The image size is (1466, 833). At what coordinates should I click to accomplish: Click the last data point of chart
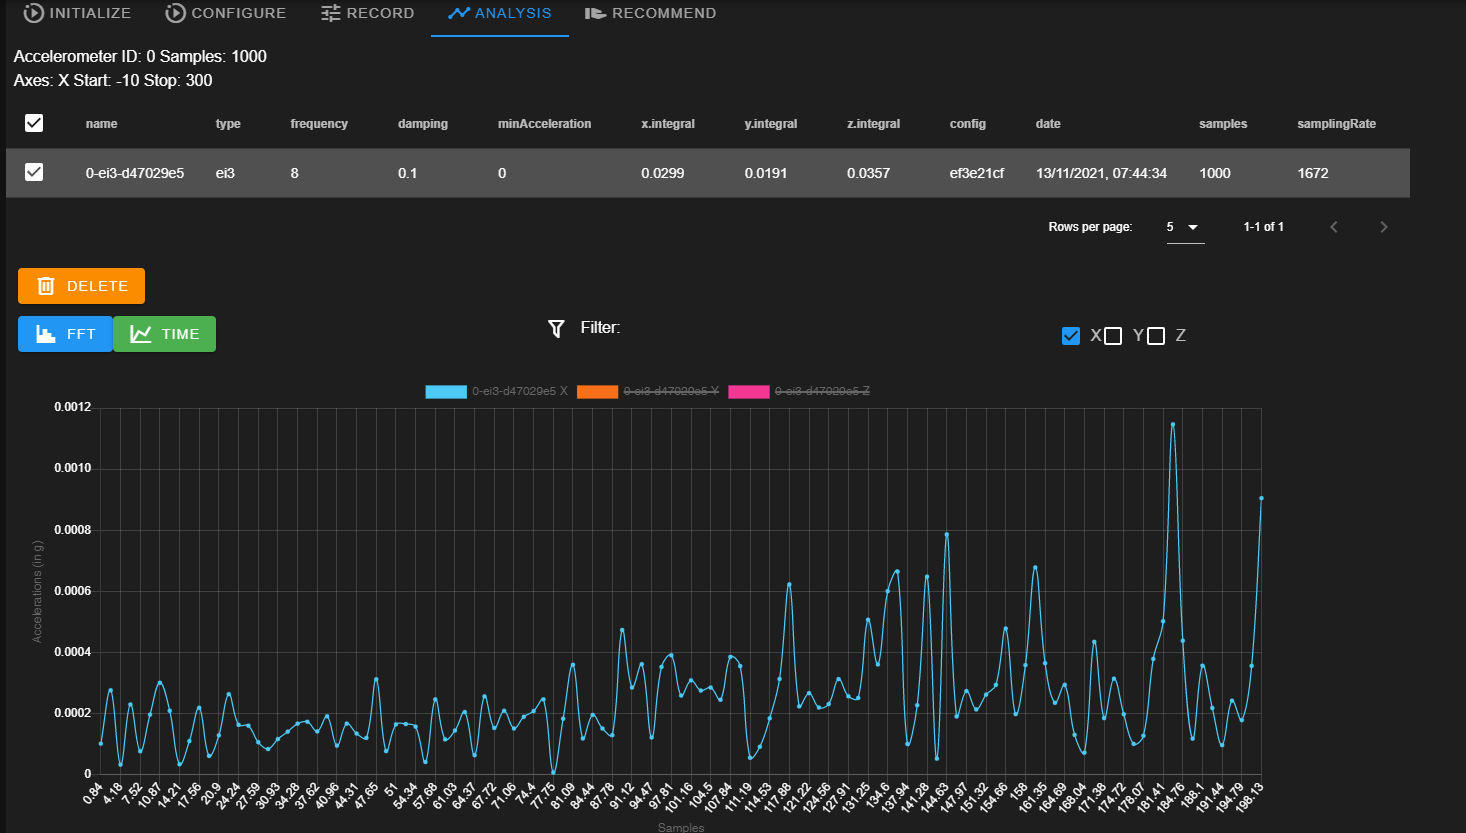tap(1261, 498)
